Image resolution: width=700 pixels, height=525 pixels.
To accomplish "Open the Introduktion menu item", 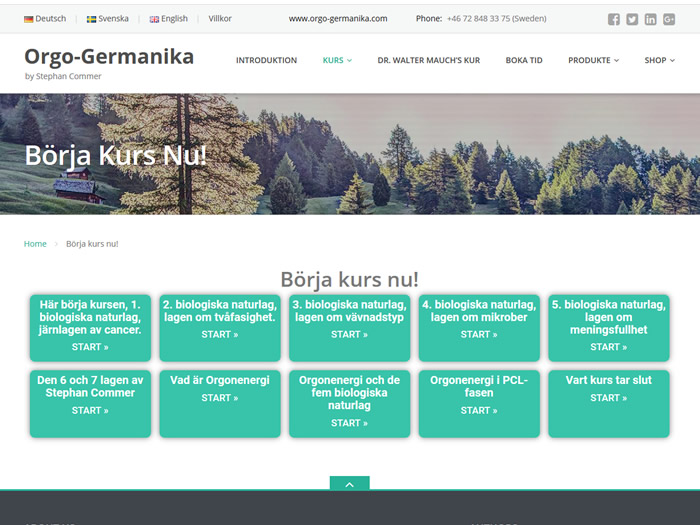I will point(267,60).
